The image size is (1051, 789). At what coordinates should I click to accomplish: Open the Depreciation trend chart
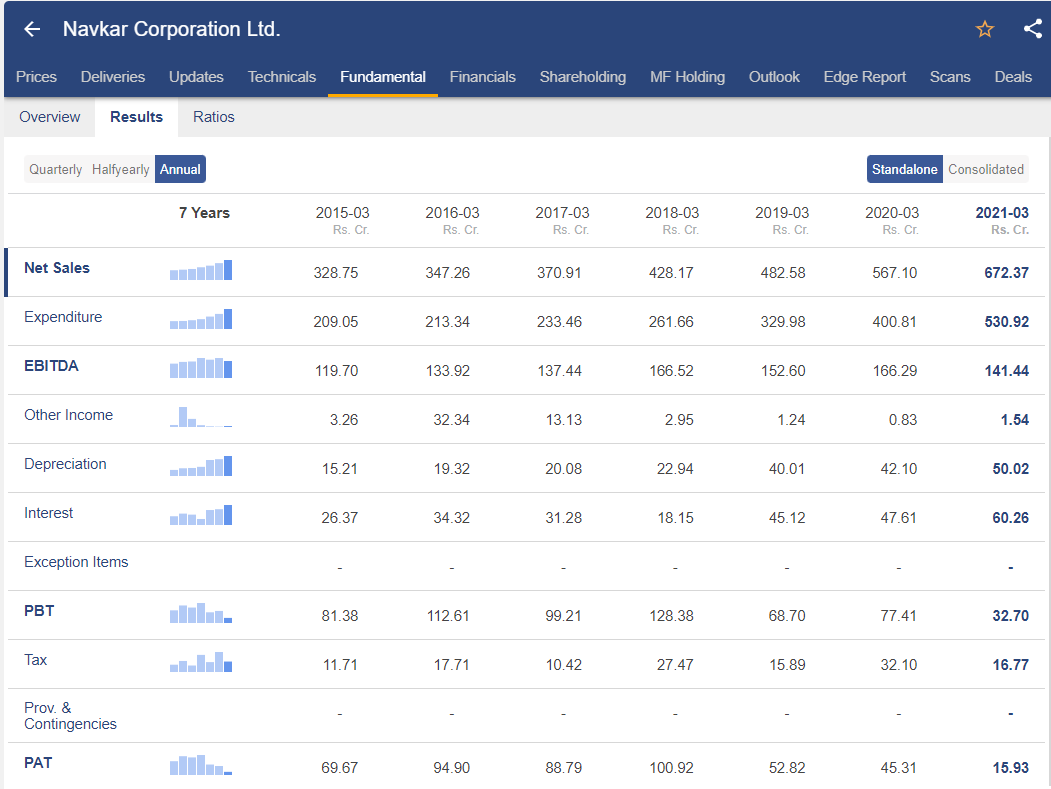click(x=200, y=465)
